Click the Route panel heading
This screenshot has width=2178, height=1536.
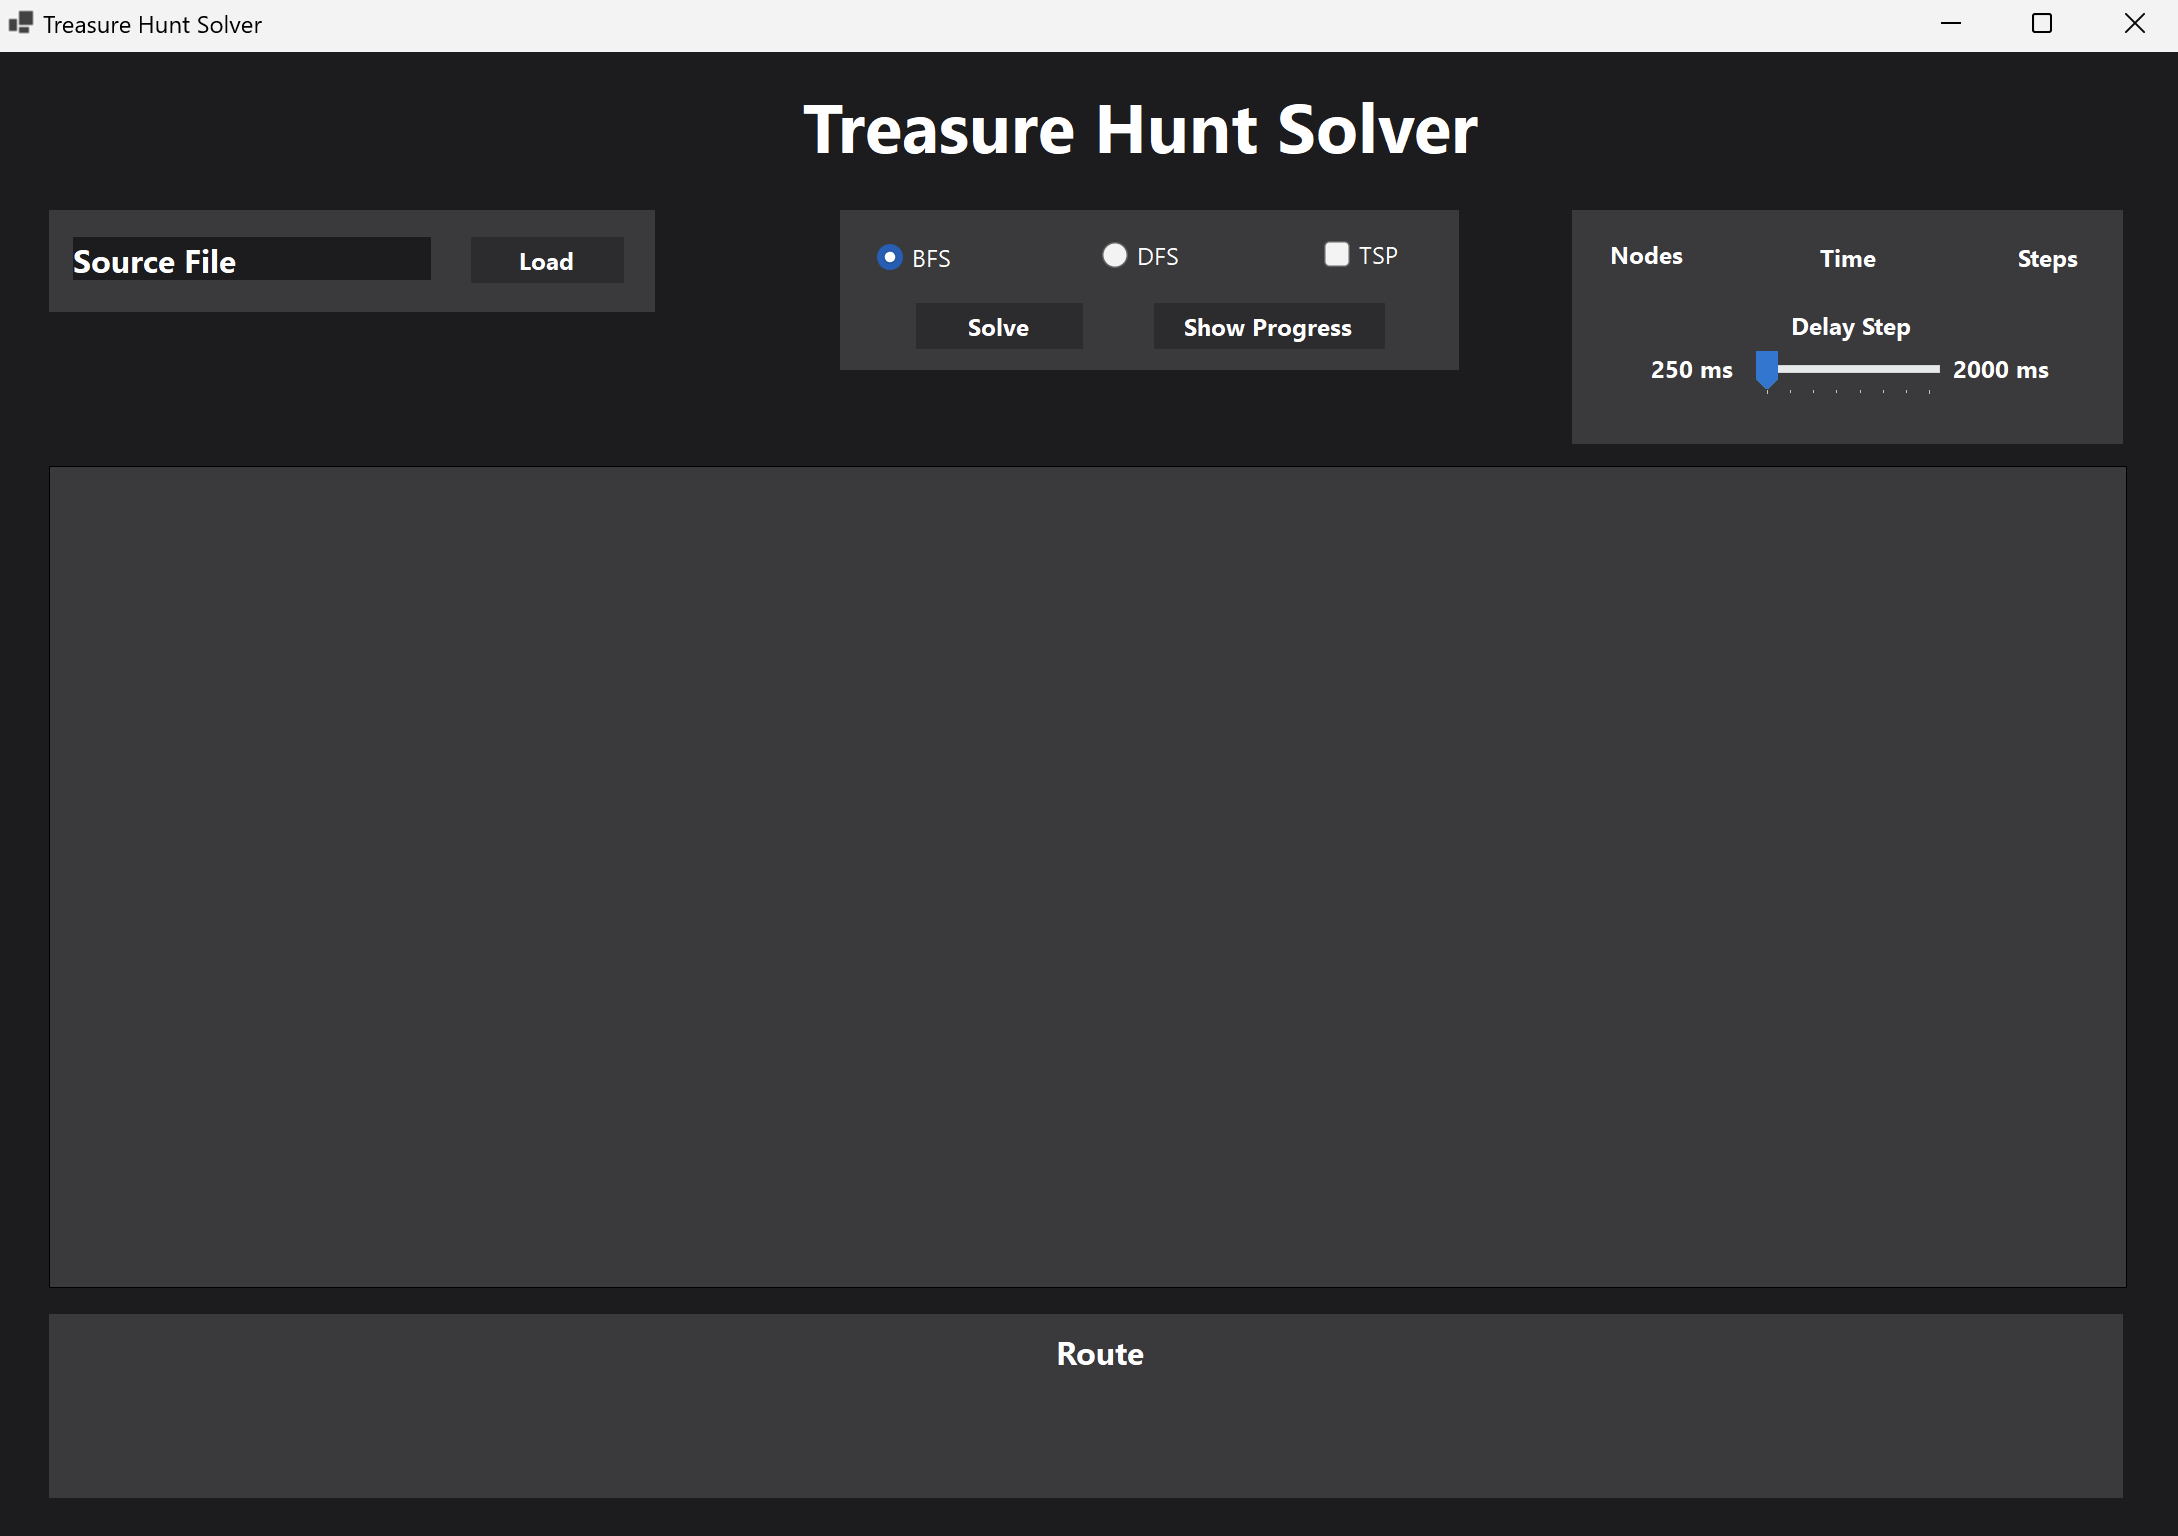tap(1099, 1353)
